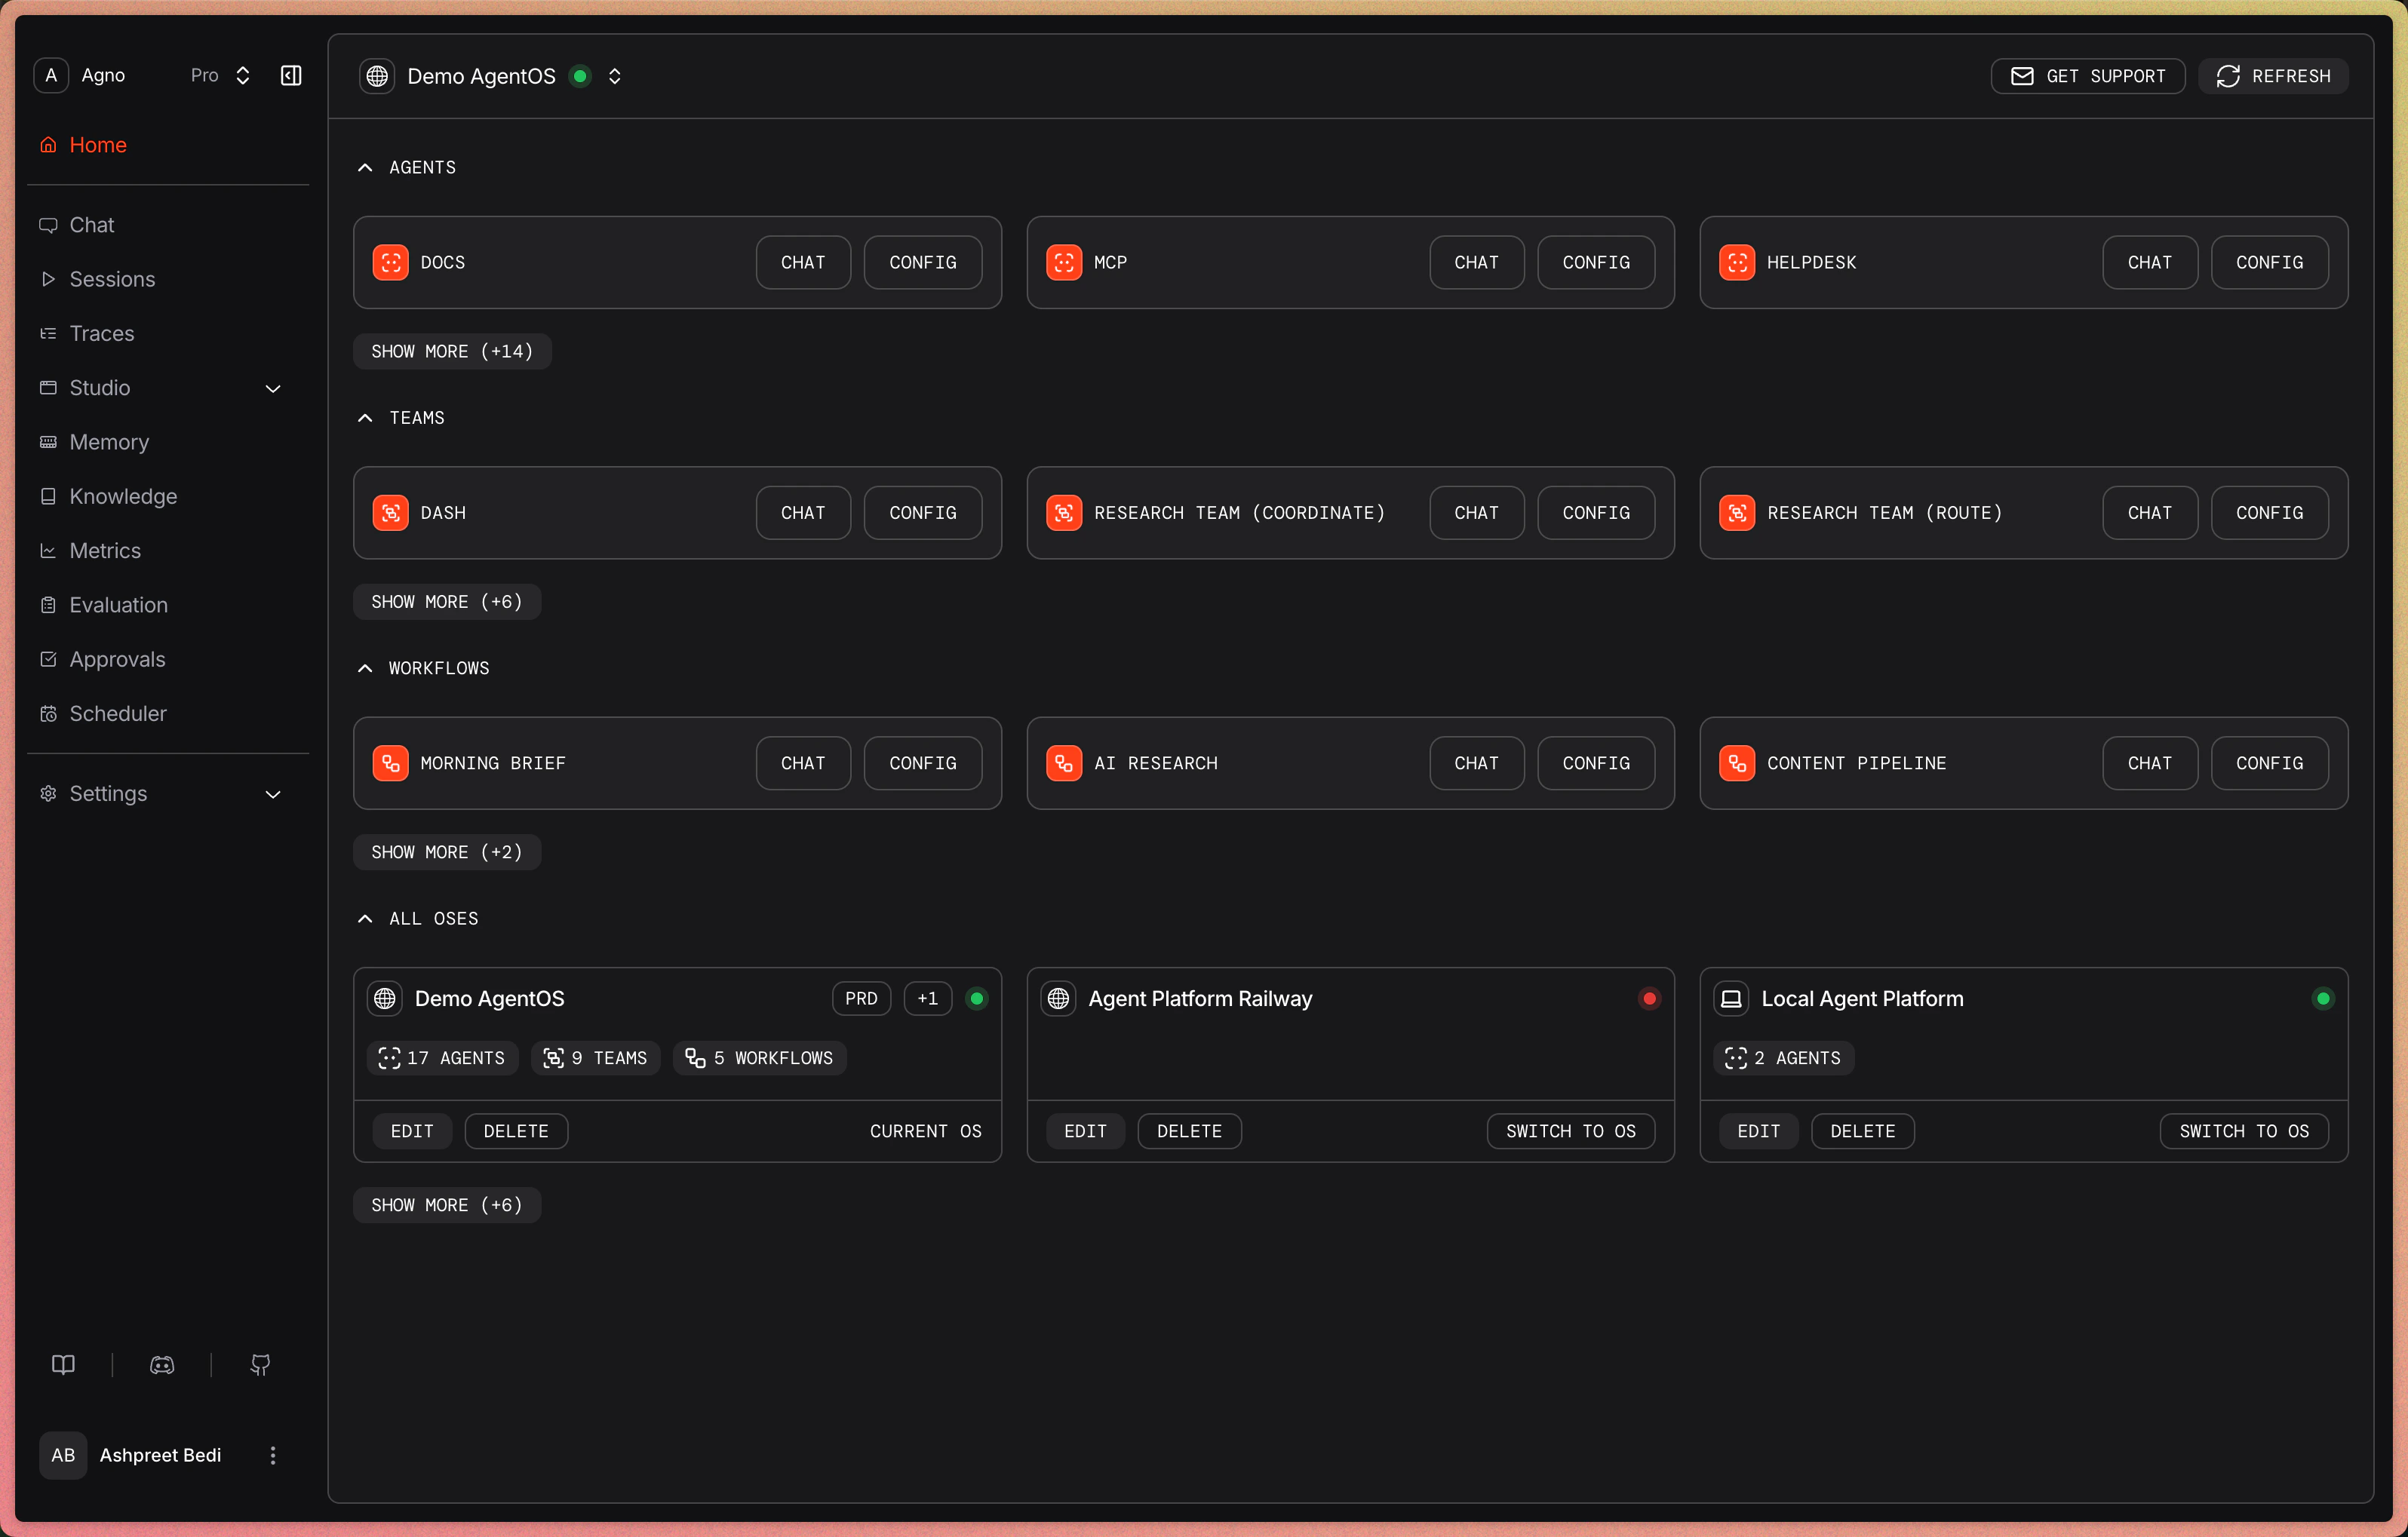Open the Agno Pro workspace switcher
Viewport: 2408px width, 1537px height.
tap(242, 76)
